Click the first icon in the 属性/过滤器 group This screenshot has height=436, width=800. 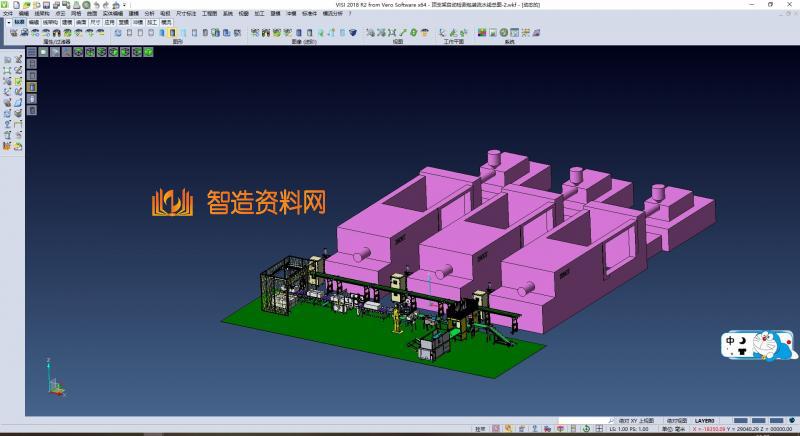pyautogui.click(x=13, y=33)
